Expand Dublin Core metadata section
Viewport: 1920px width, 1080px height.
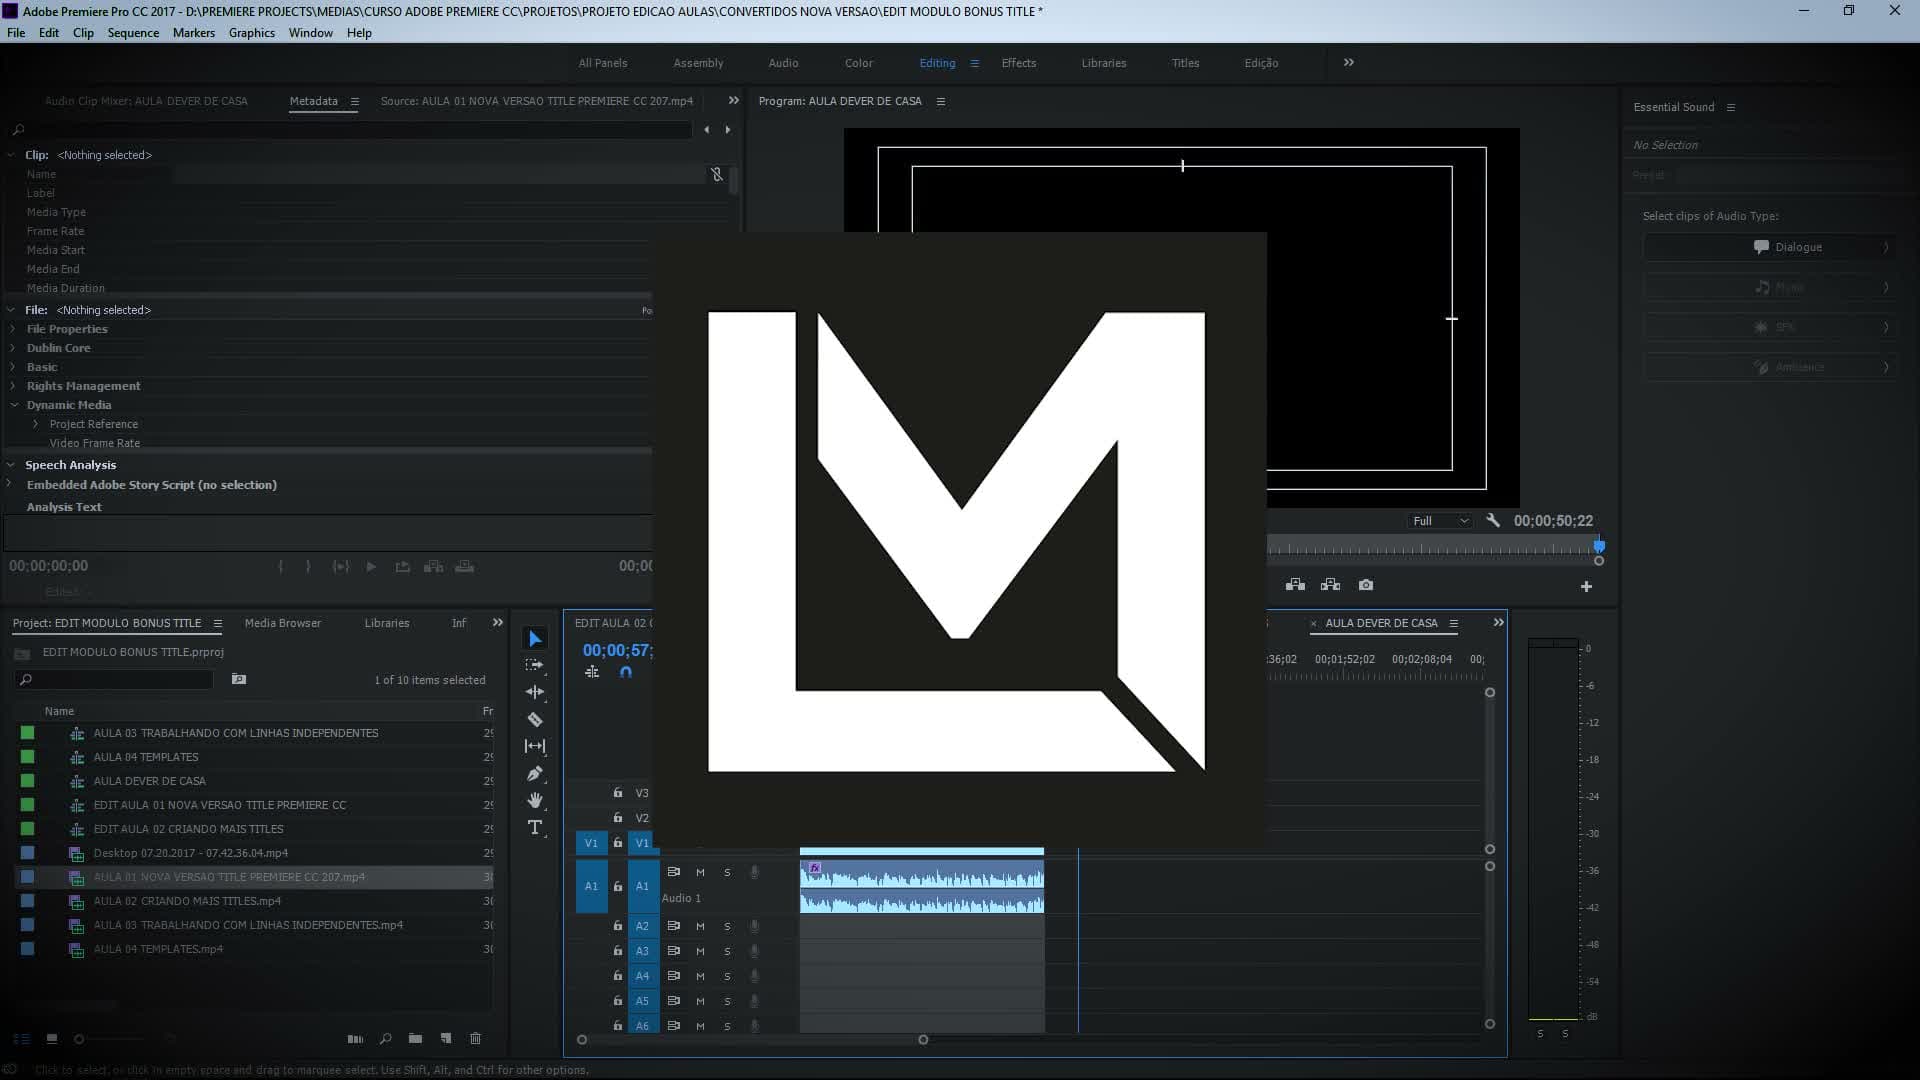pyautogui.click(x=13, y=348)
